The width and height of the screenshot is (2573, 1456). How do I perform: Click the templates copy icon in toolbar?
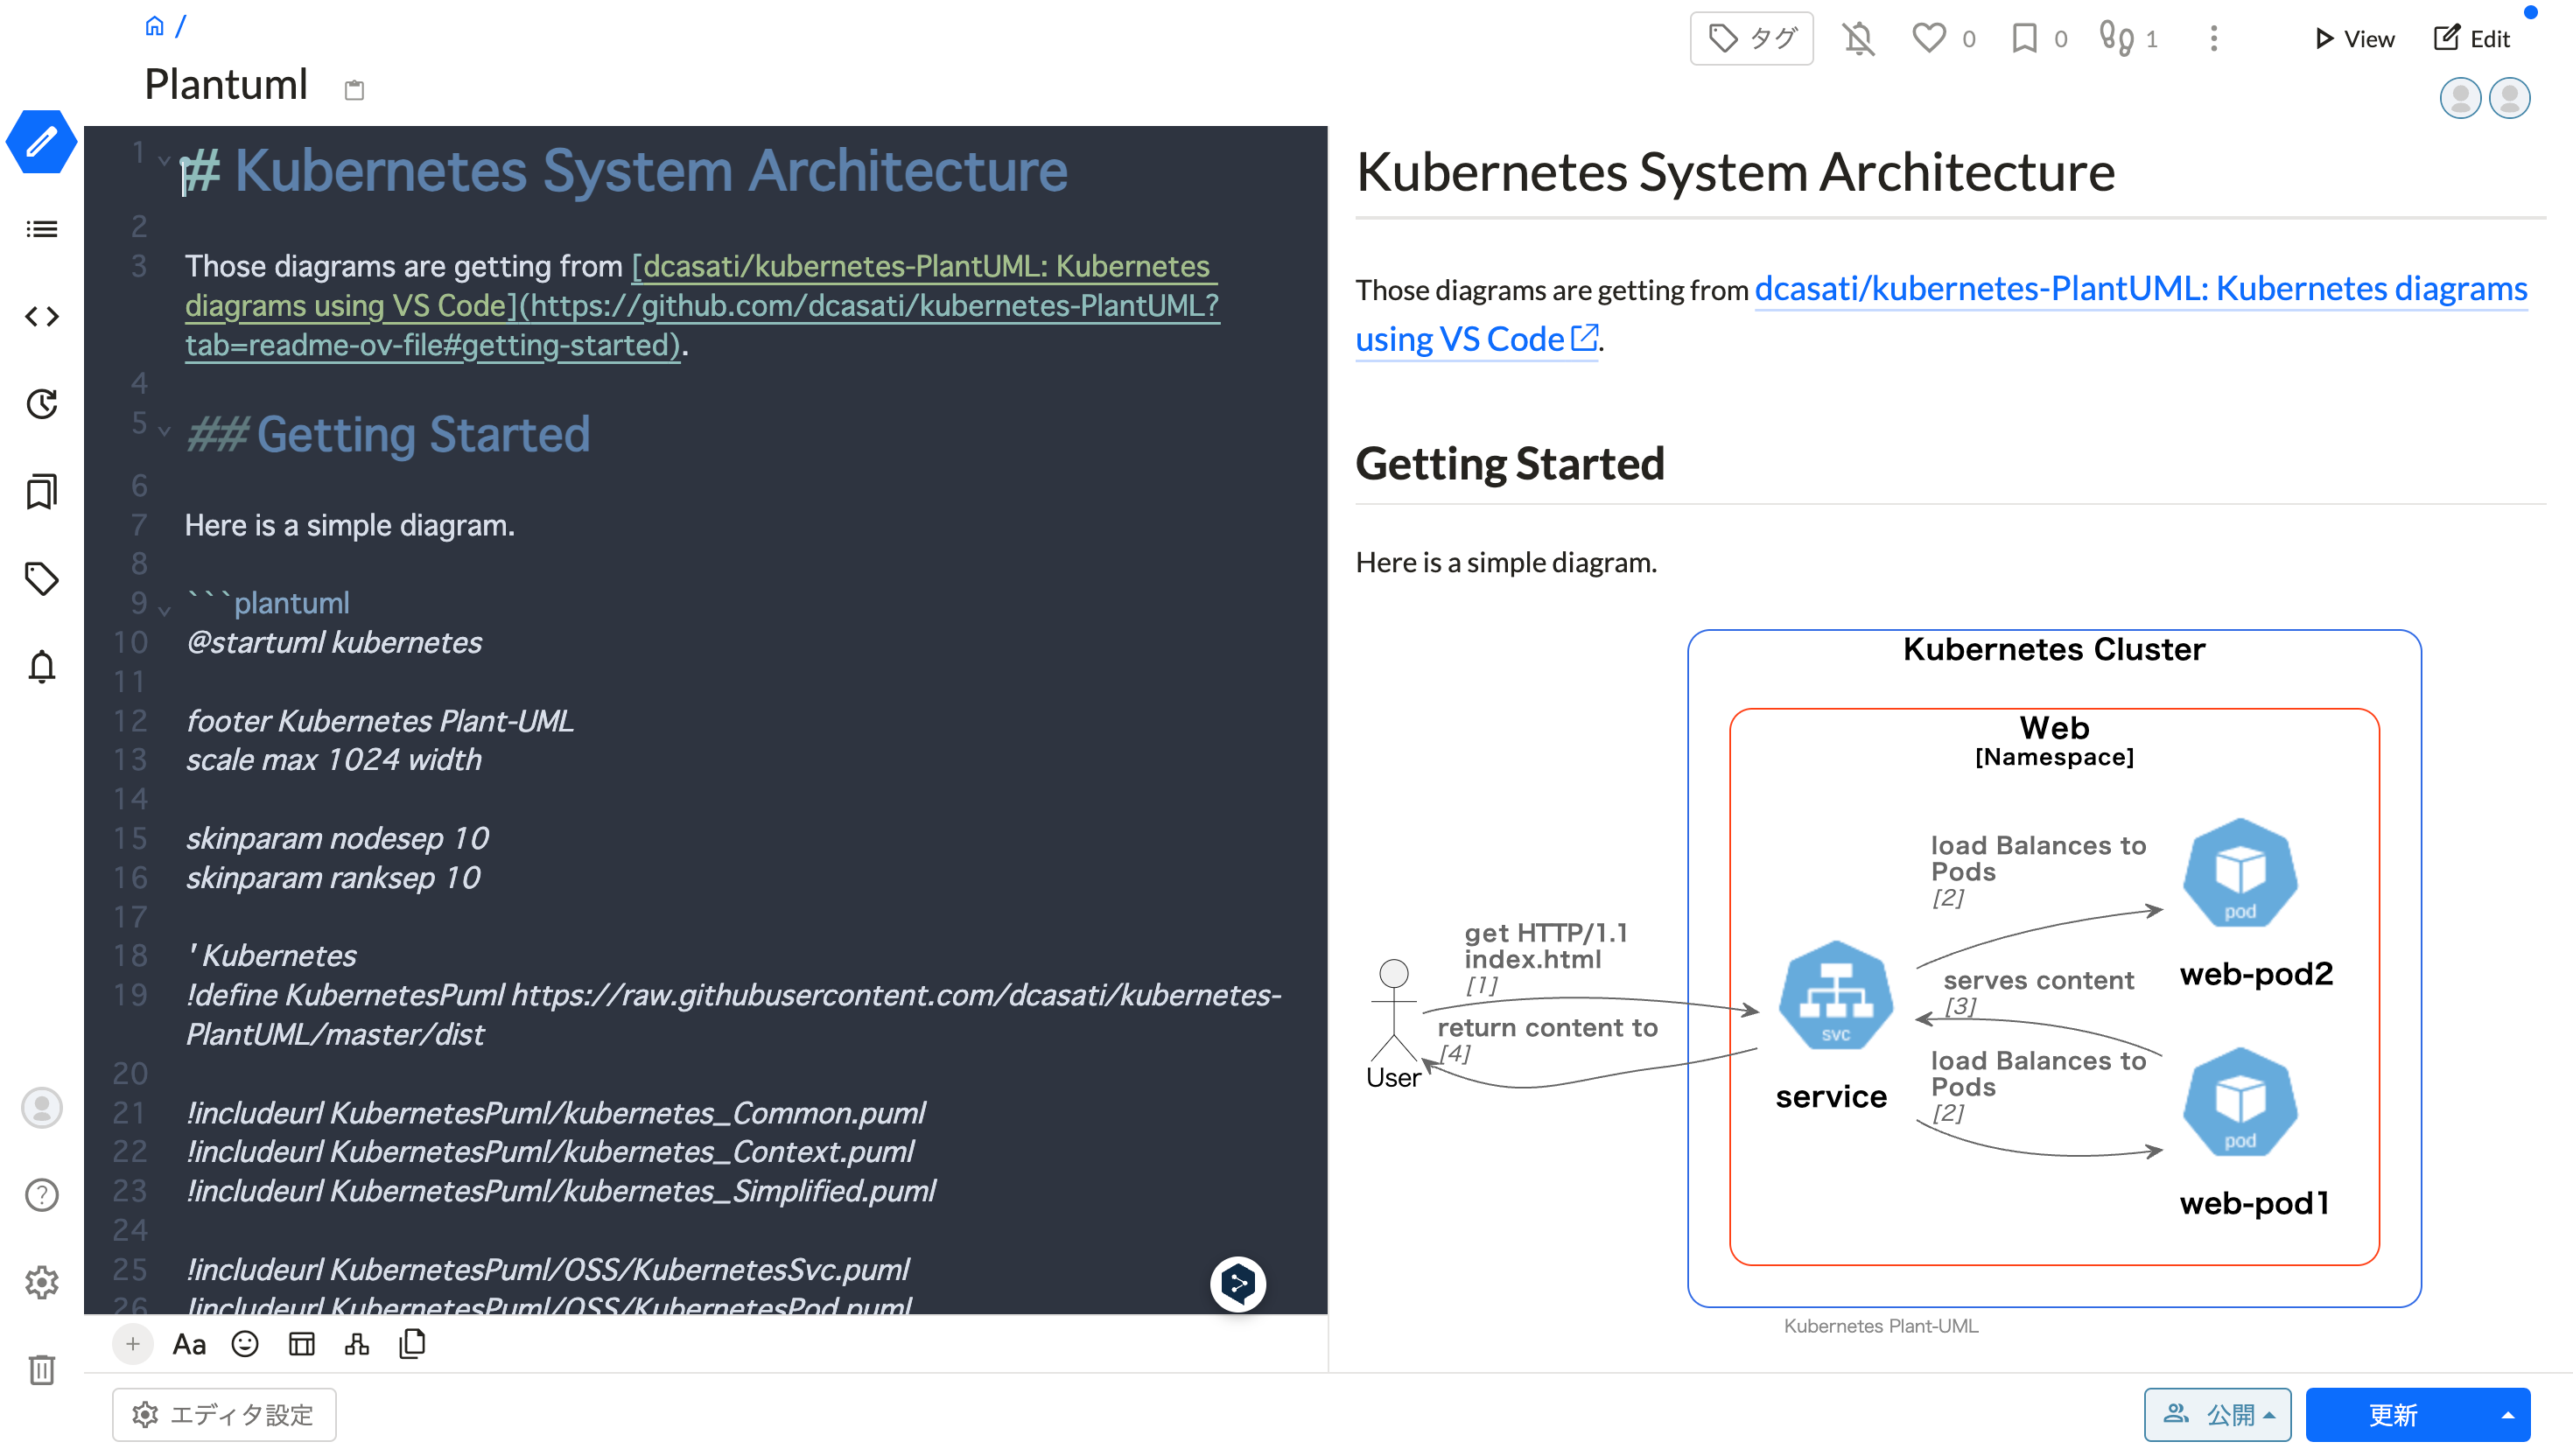tap(412, 1344)
